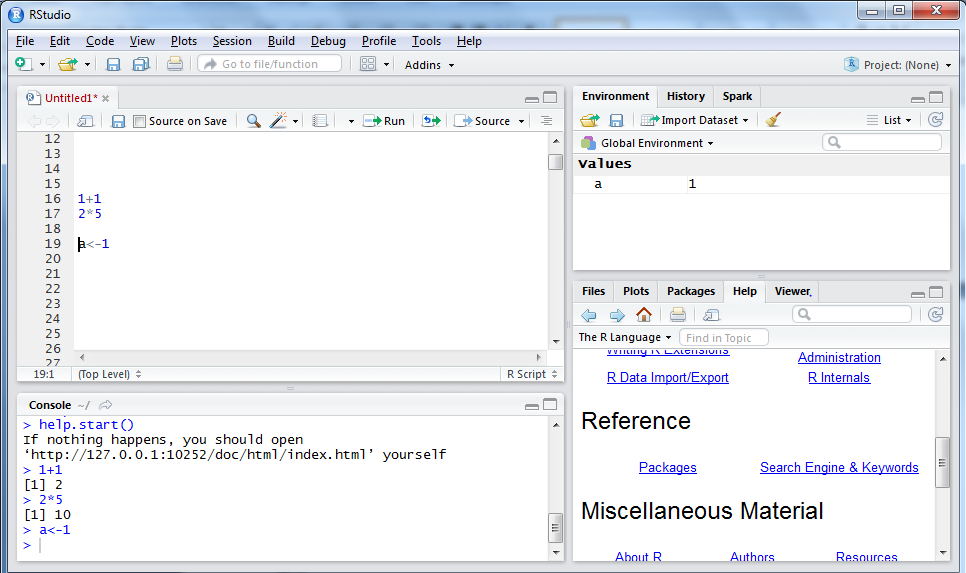
Task: Click the Help pane vertical scrollbar thumb
Action: (x=942, y=463)
